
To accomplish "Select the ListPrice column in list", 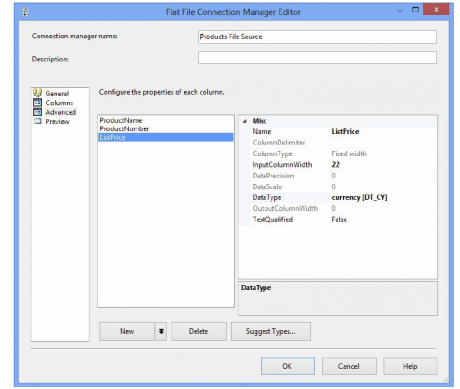I will pos(166,137).
